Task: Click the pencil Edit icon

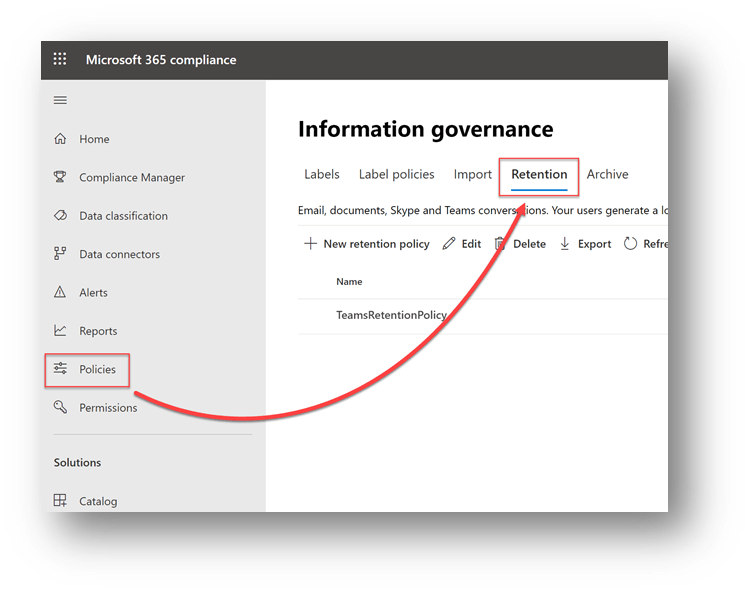Action: click(449, 243)
